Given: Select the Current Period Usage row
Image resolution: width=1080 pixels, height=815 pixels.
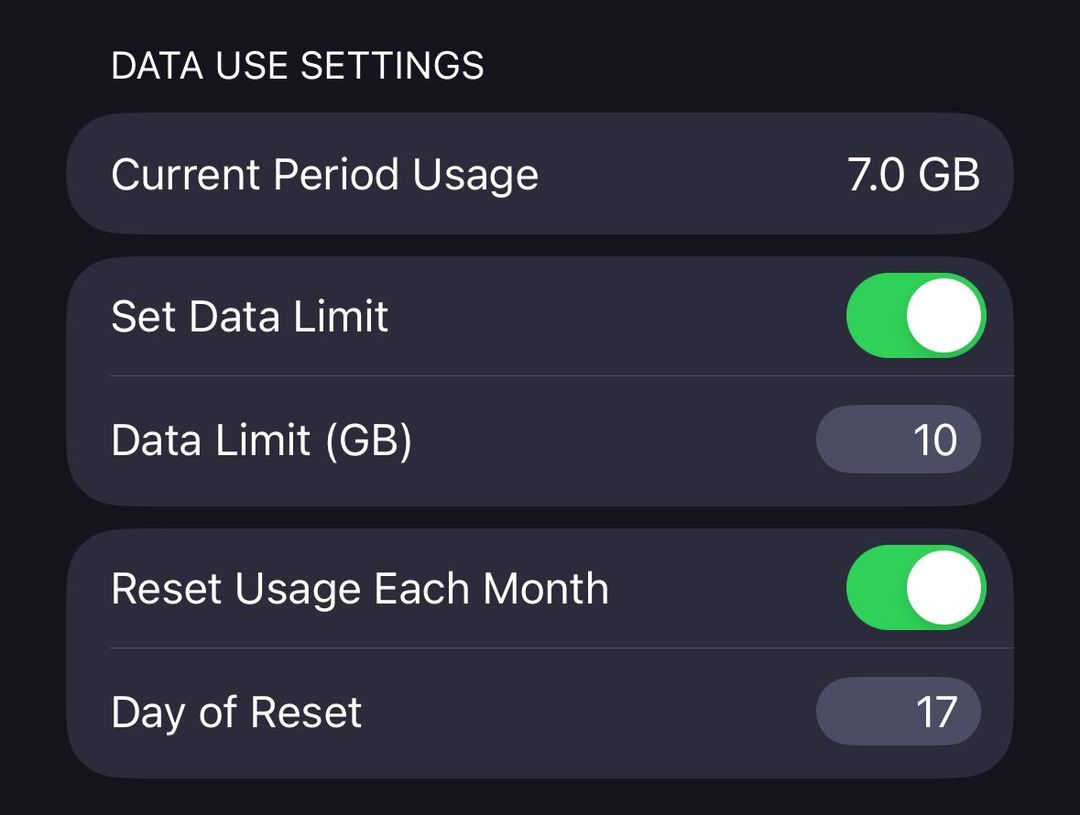Looking at the screenshot, I should click(540, 174).
